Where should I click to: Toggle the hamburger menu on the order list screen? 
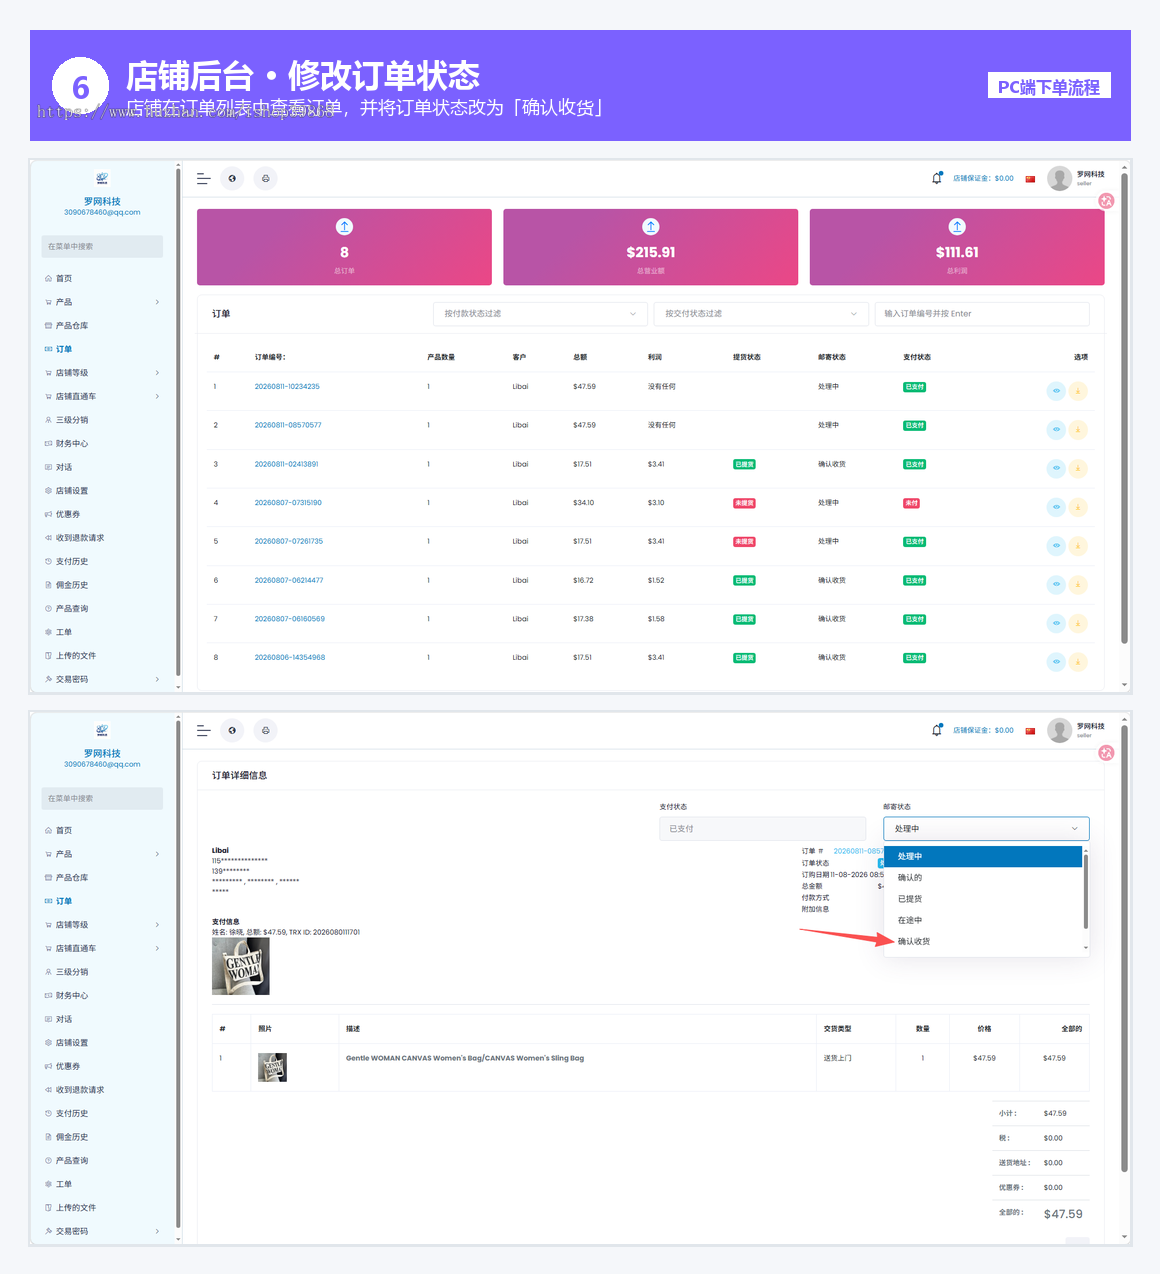click(203, 179)
